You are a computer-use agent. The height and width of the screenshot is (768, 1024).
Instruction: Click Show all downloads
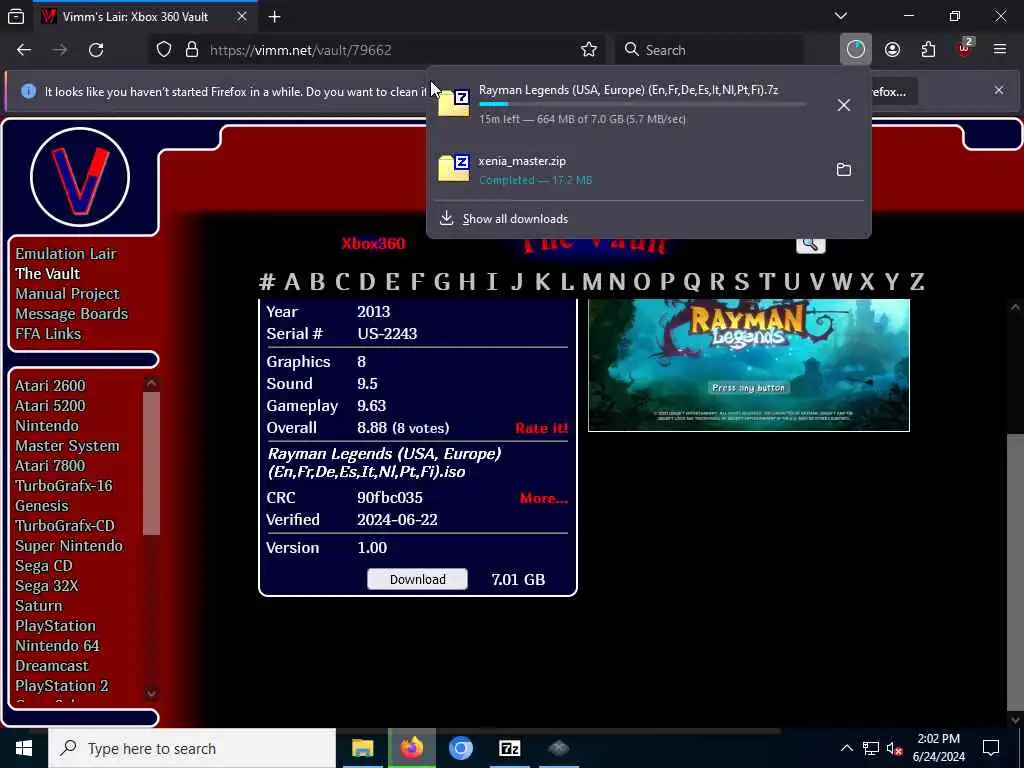click(515, 219)
